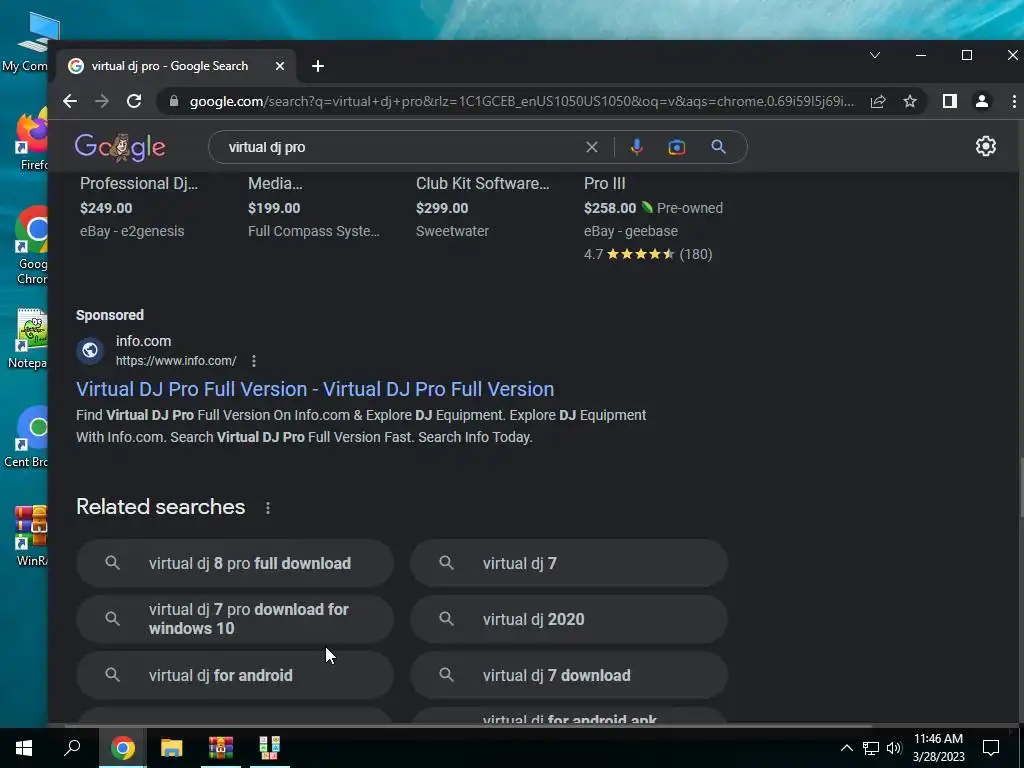Search related term virtual dj 2020
Screen dimensions: 1024x768
tap(569, 619)
